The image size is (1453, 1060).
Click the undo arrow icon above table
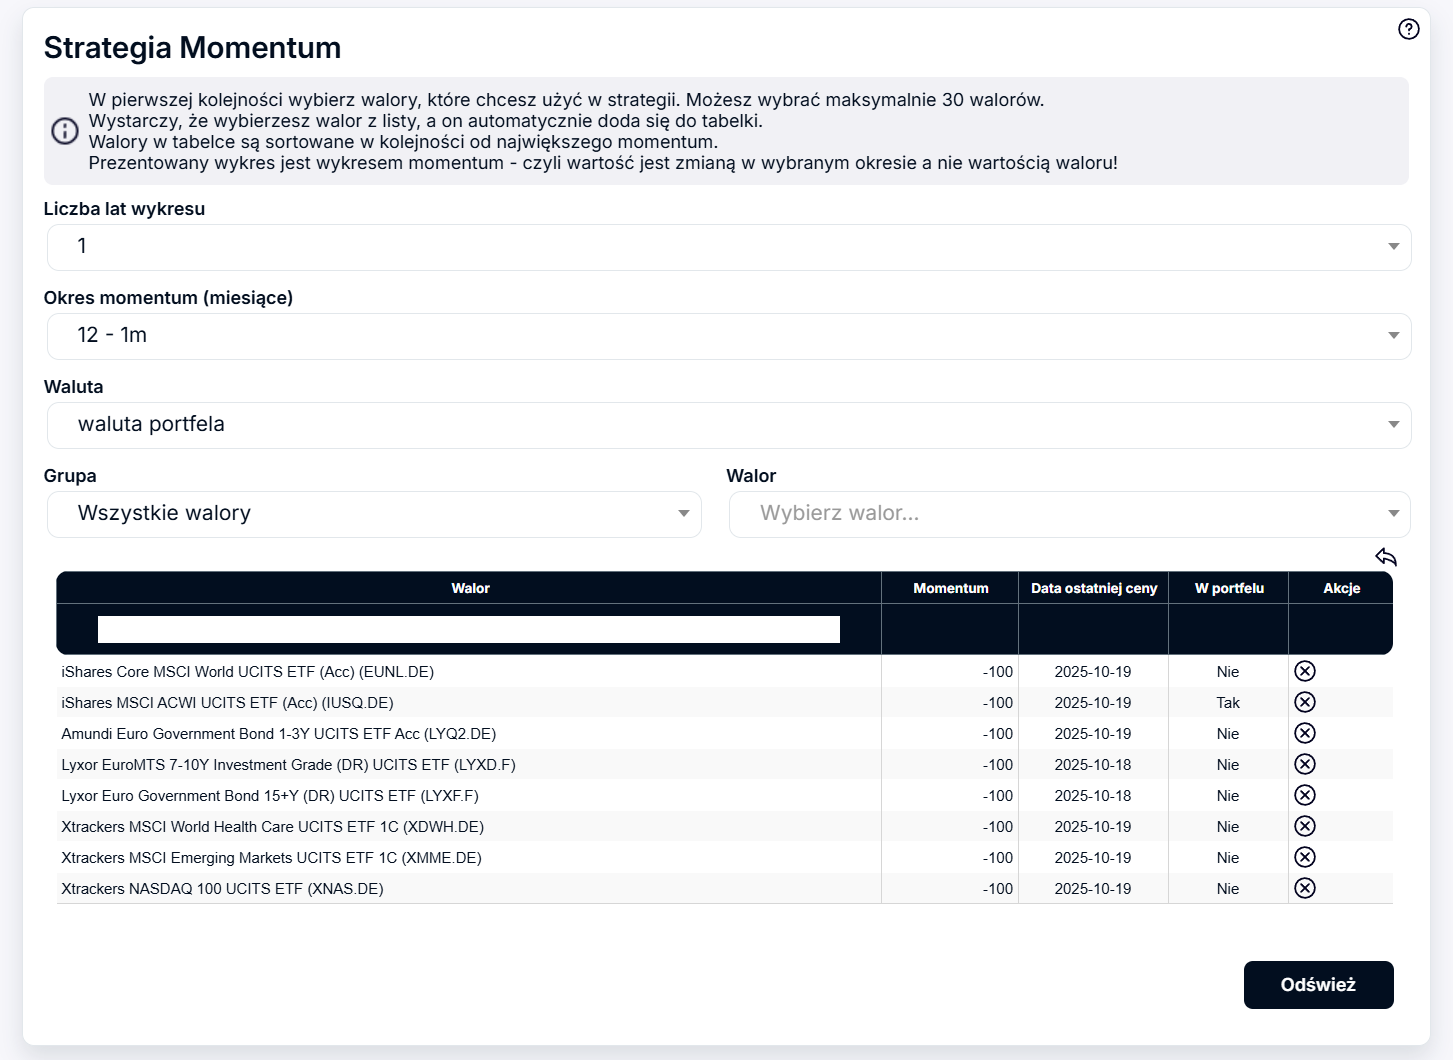[x=1385, y=557]
